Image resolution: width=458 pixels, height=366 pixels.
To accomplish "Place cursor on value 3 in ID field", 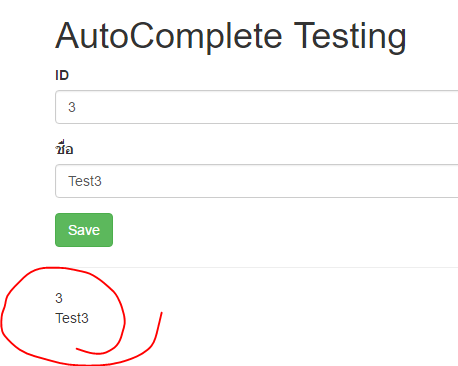I will [x=72, y=107].
